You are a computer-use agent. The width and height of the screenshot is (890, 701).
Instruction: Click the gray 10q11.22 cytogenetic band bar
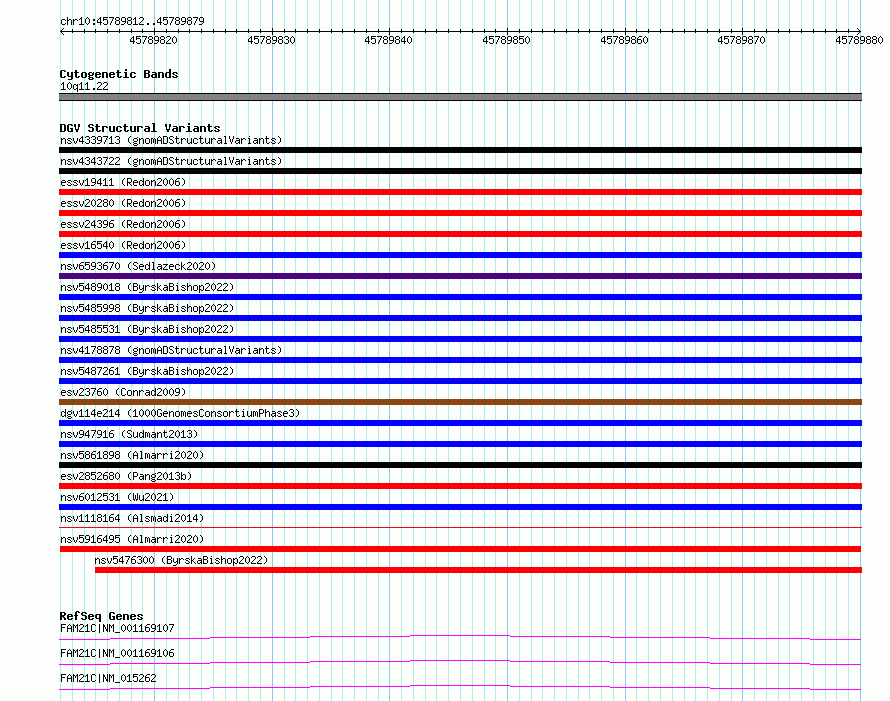pyautogui.click(x=460, y=97)
